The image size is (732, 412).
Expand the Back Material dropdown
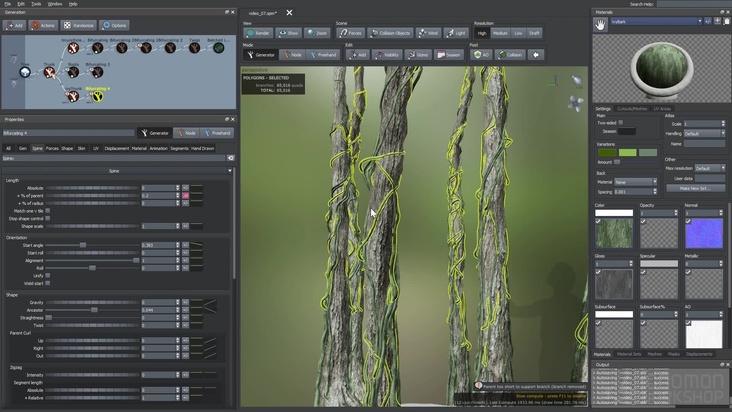point(636,182)
